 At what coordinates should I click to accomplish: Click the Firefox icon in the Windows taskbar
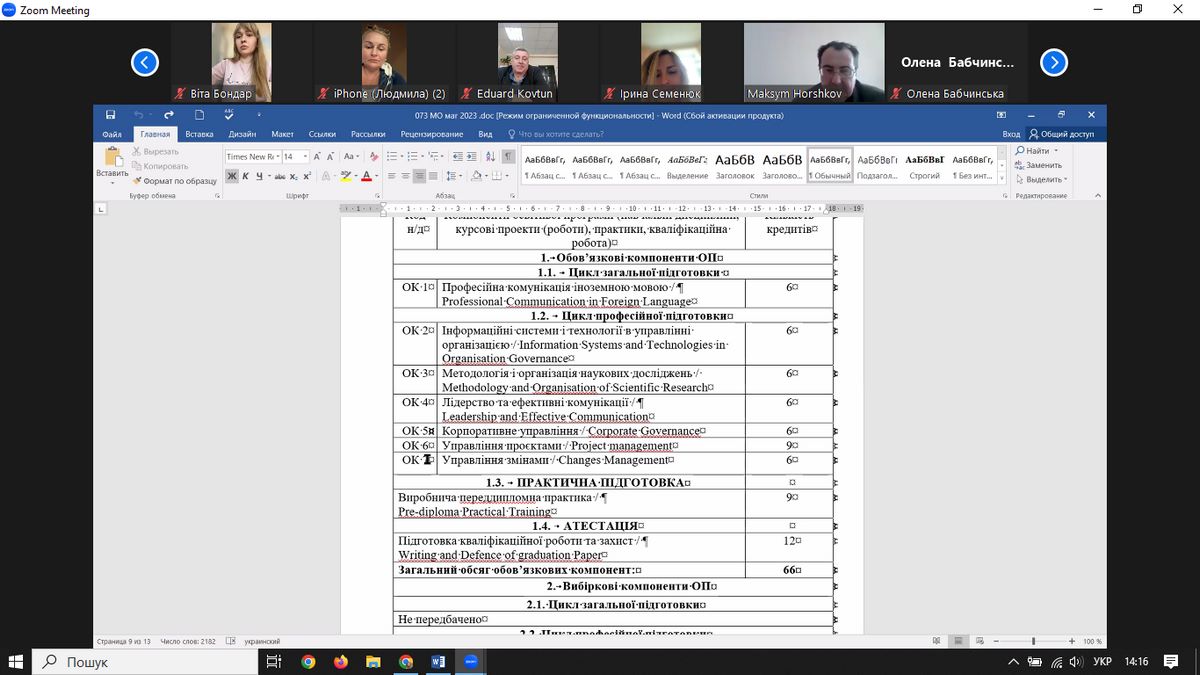340,662
